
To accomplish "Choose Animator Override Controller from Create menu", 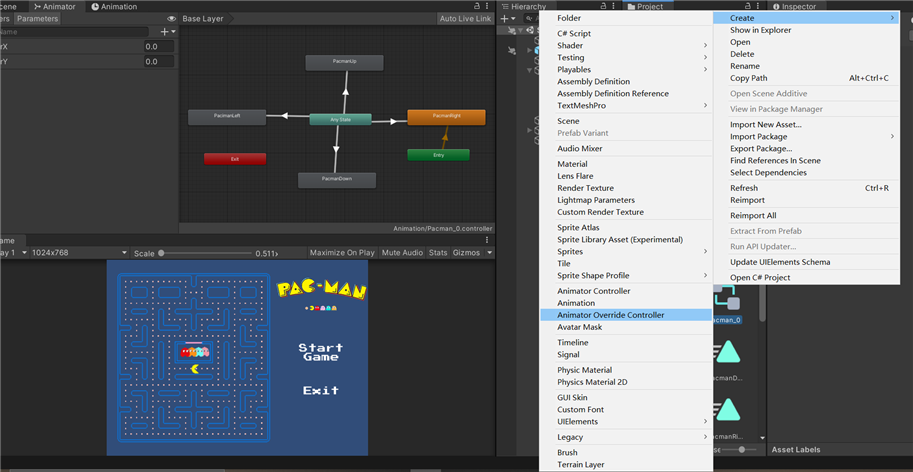I will (626, 315).
